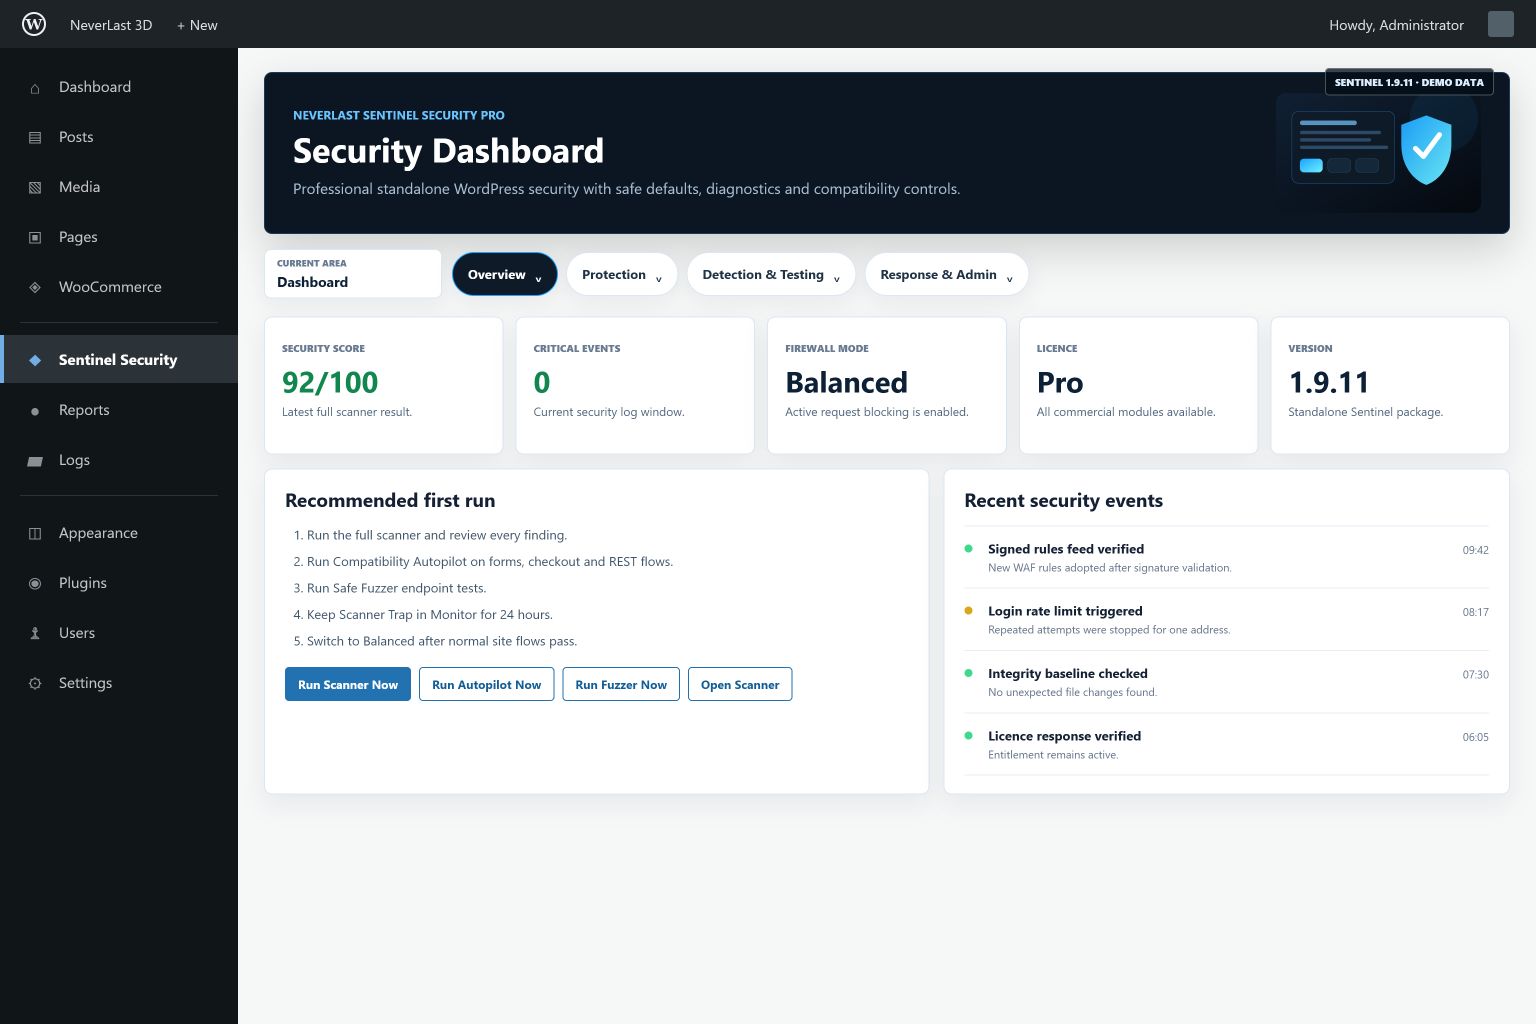
Task: Expand the Overview dropdown chevron
Action: point(538,279)
